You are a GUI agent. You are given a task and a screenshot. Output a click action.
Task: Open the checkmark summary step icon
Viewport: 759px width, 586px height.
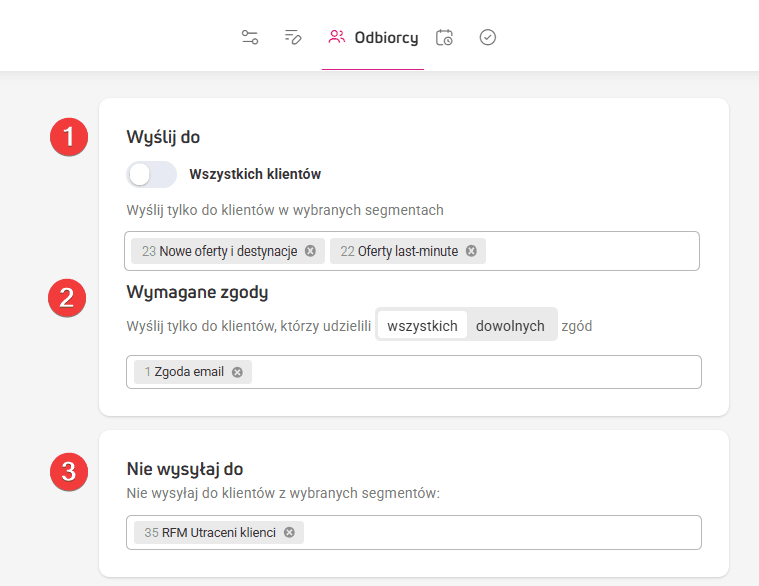point(488,37)
